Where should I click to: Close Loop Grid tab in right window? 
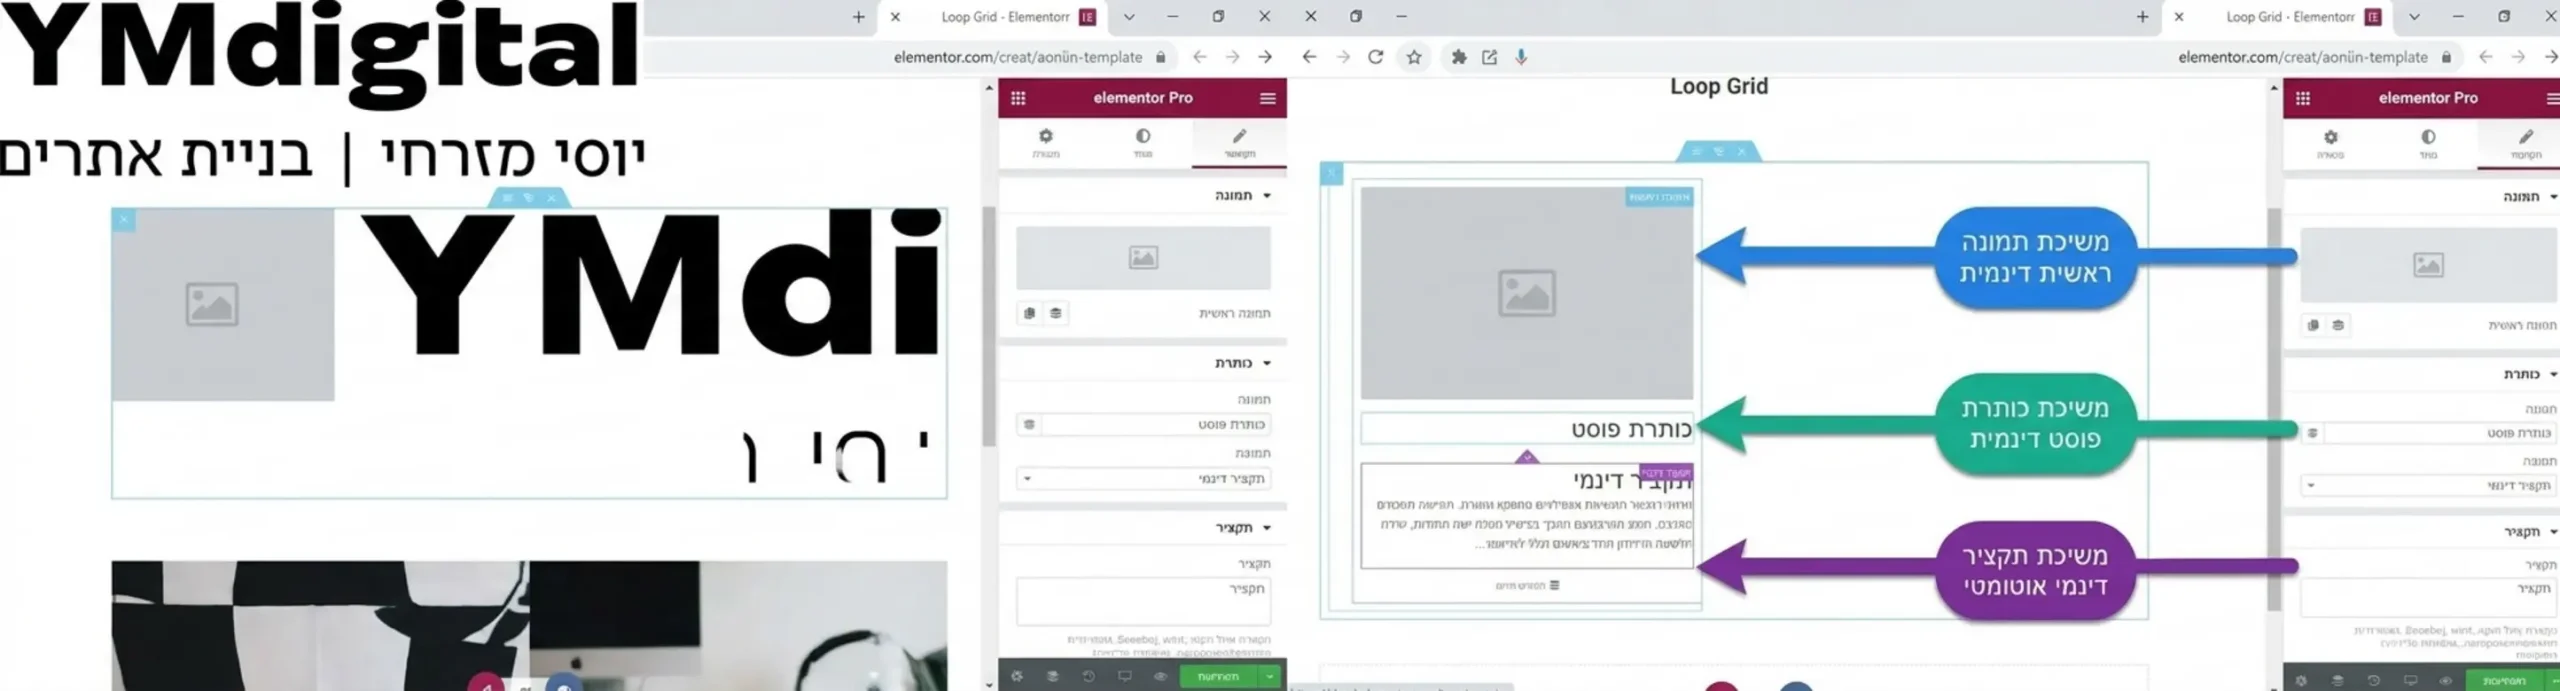[x=2179, y=17]
